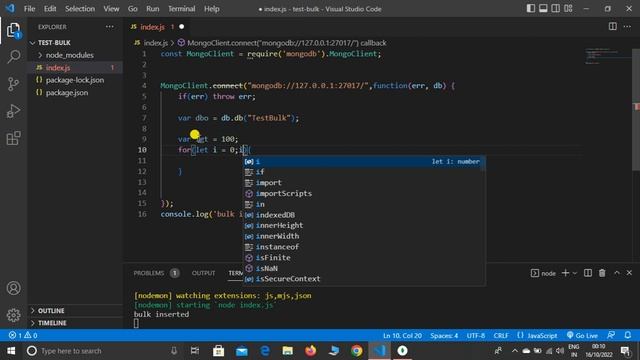Open Run and Debug view
This screenshot has height=360, width=640.
13,111
